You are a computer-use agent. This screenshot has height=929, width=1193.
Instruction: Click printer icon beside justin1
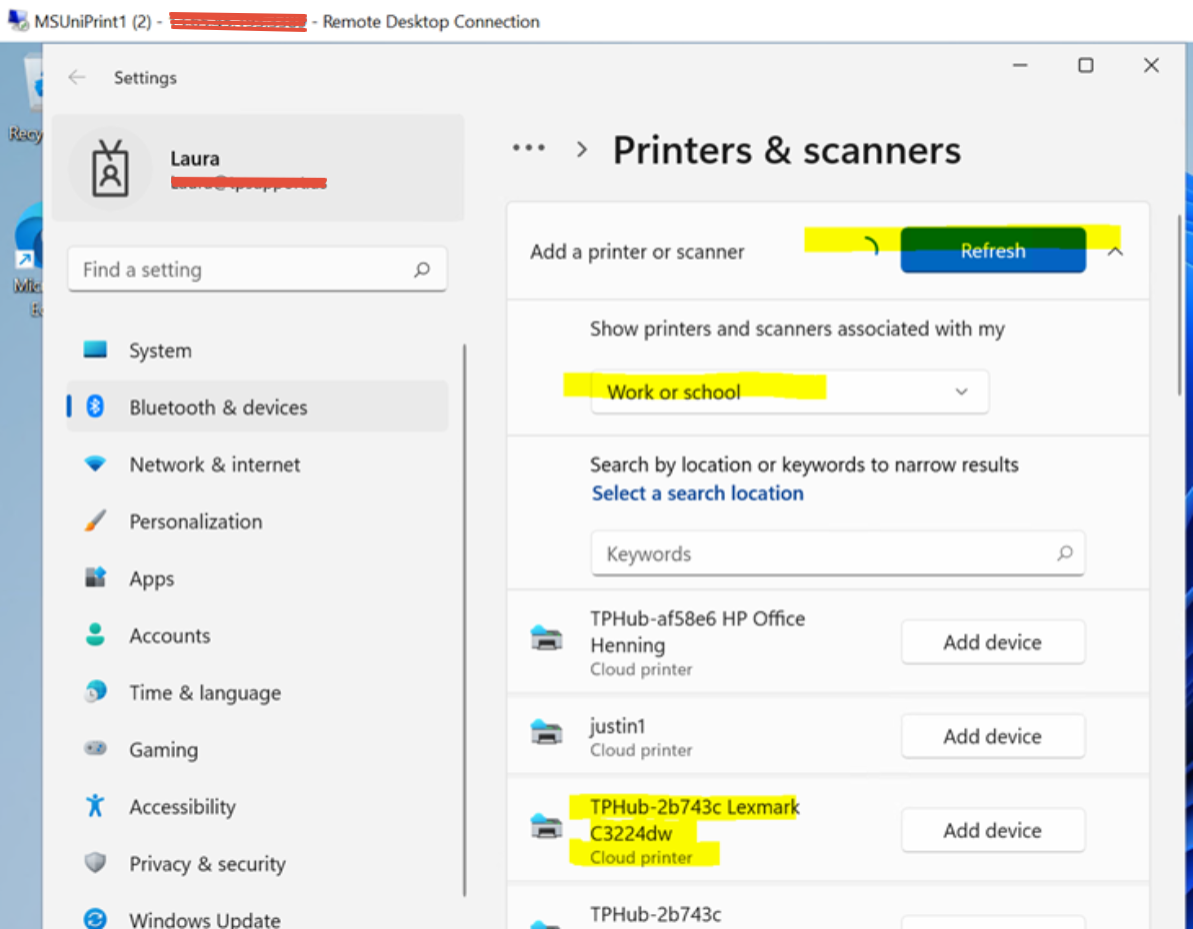[x=546, y=732]
